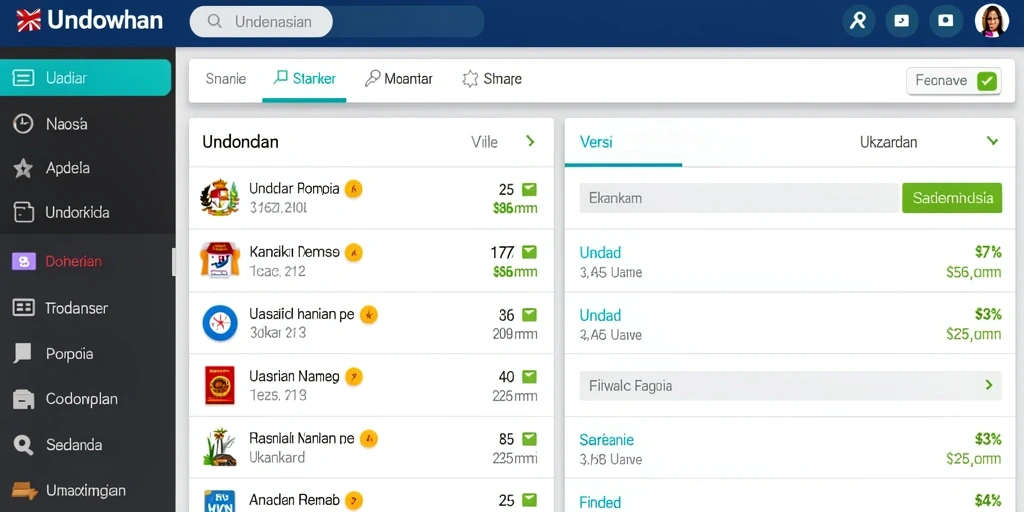1024x512 pixels.
Task: Click the $56,omn value
Action: pyautogui.click(x=973, y=272)
